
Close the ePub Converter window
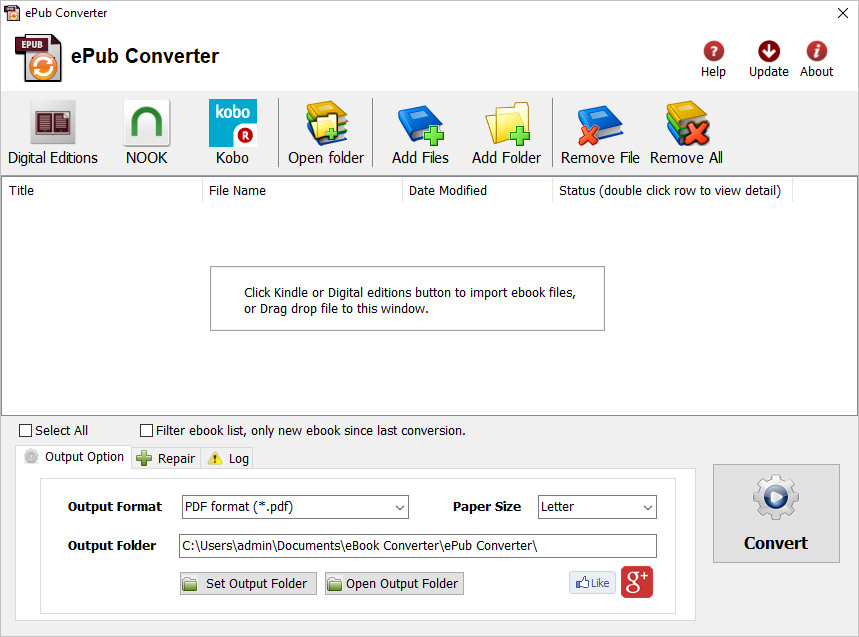click(843, 13)
